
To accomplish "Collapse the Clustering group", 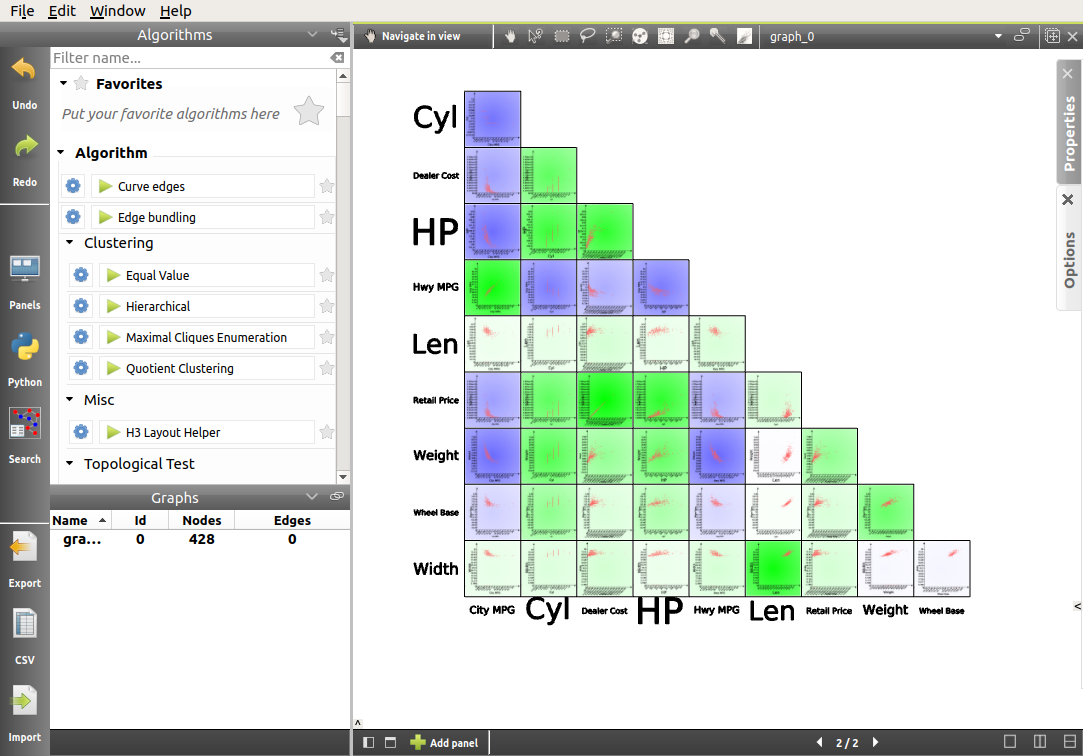I will (x=70, y=243).
